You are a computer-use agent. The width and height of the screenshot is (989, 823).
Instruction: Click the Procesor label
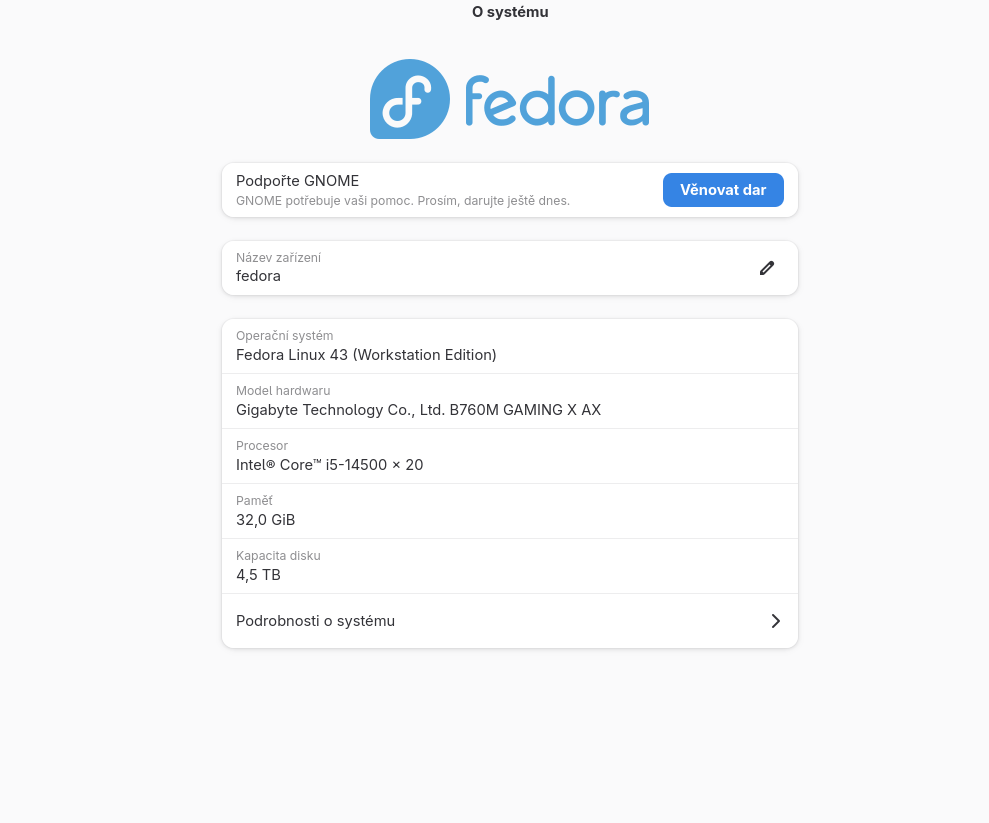(262, 446)
